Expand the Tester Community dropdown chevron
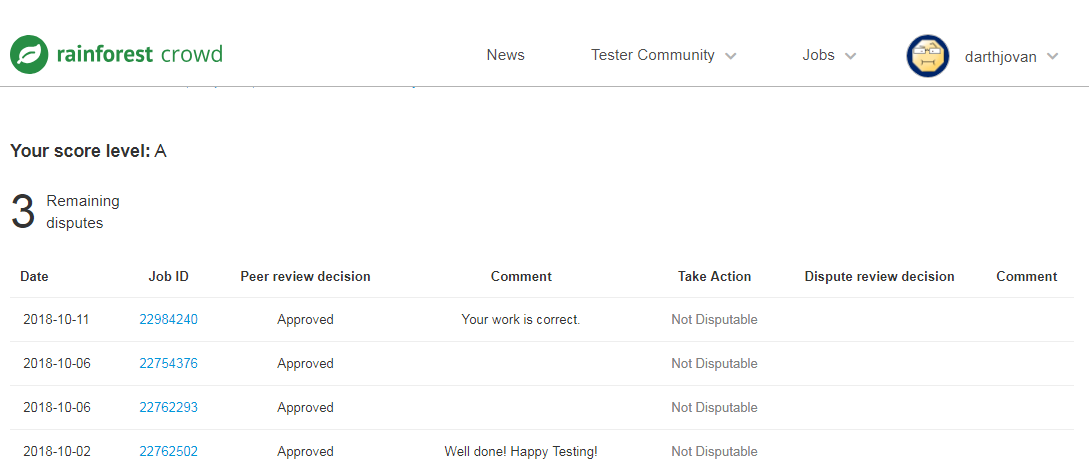The width and height of the screenshot is (1089, 462). click(730, 56)
